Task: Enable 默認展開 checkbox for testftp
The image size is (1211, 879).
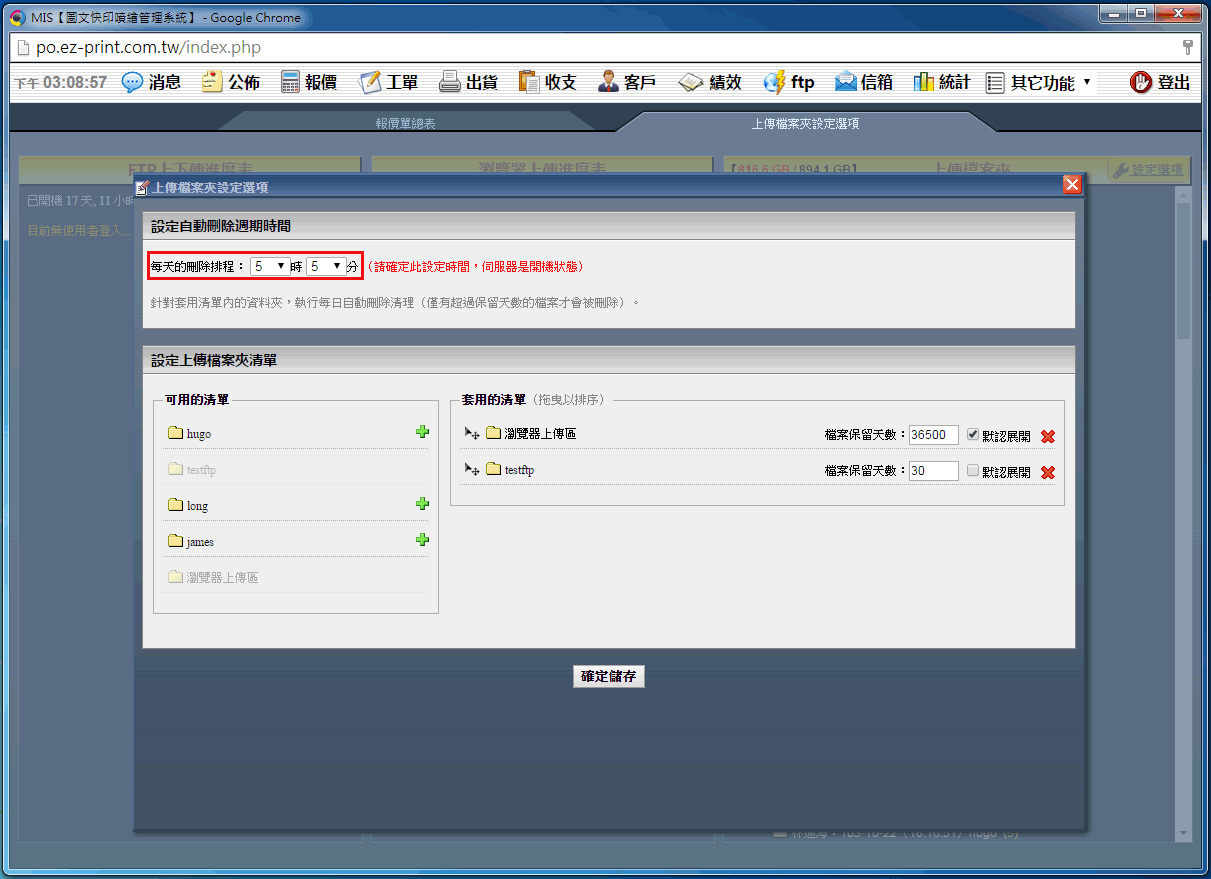Action: [973, 471]
